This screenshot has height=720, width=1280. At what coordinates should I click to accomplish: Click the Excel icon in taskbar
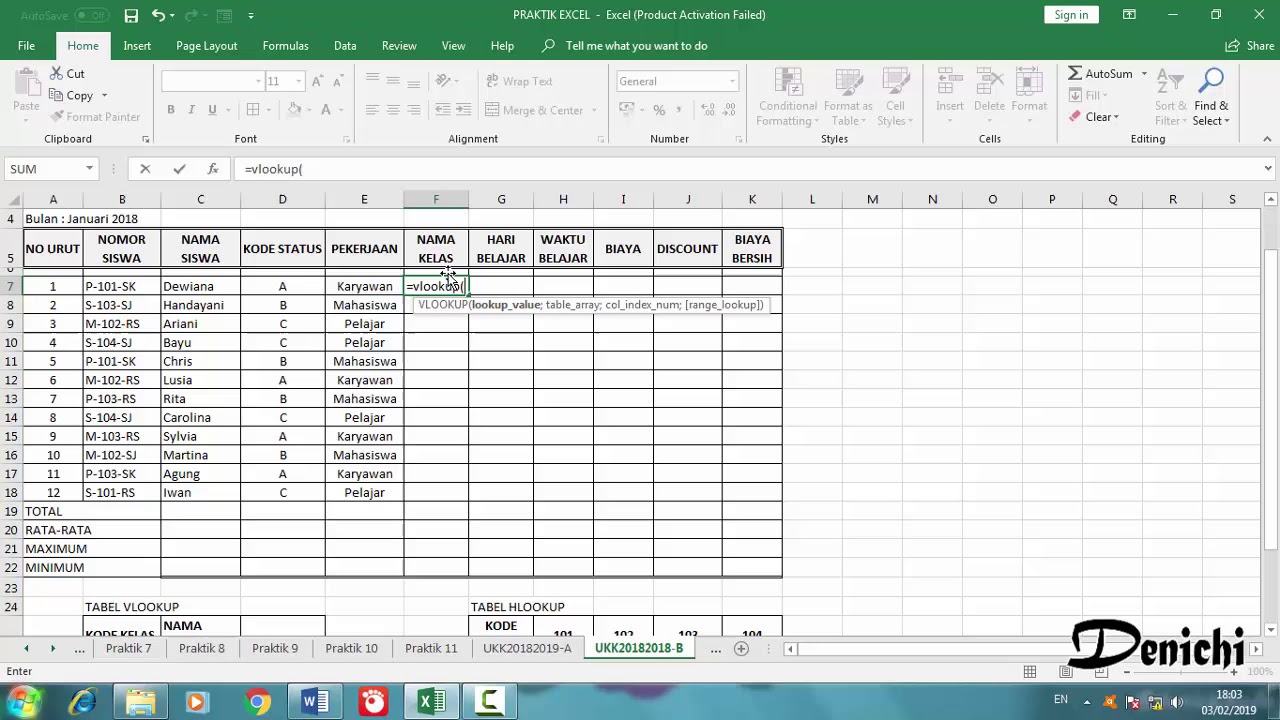tap(431, 702)
